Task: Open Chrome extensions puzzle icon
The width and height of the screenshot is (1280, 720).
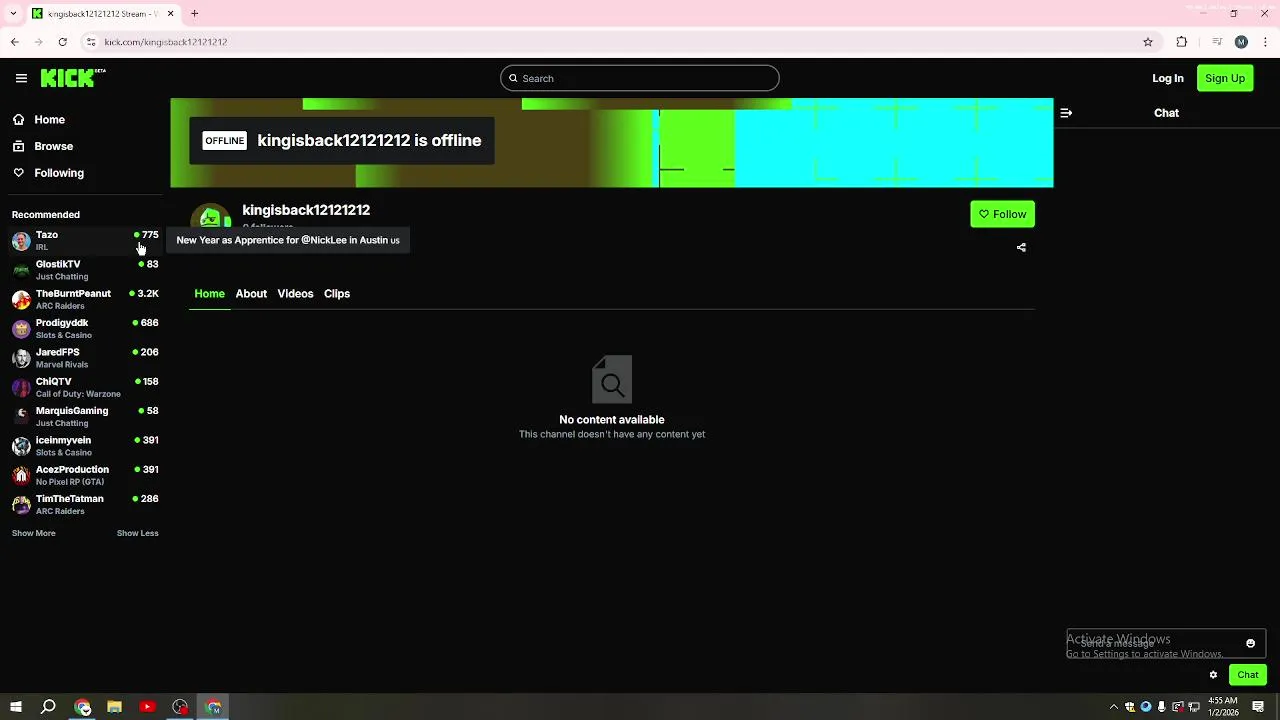Action: (x=1182, y=42)
